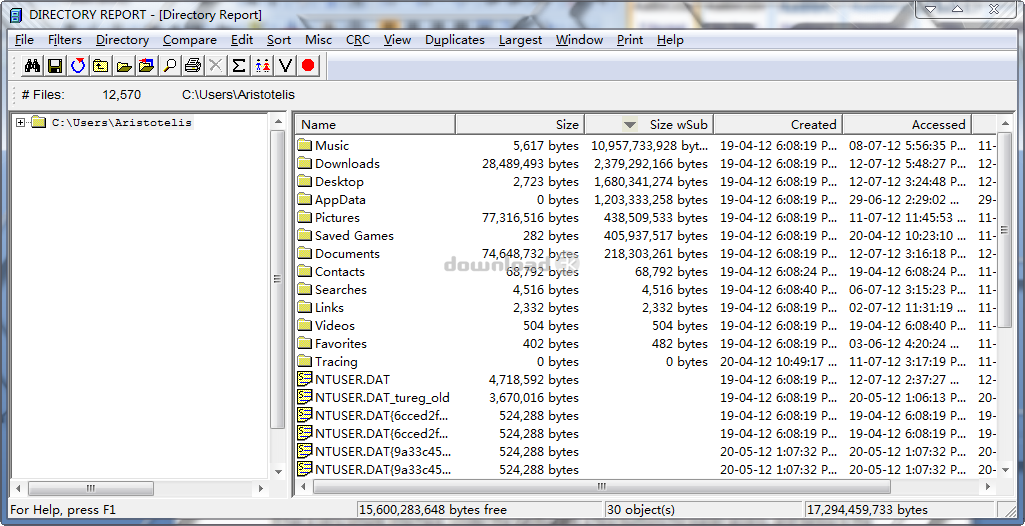Open the Largest menu
This screenshot has height=526, width=1025.
520,40
